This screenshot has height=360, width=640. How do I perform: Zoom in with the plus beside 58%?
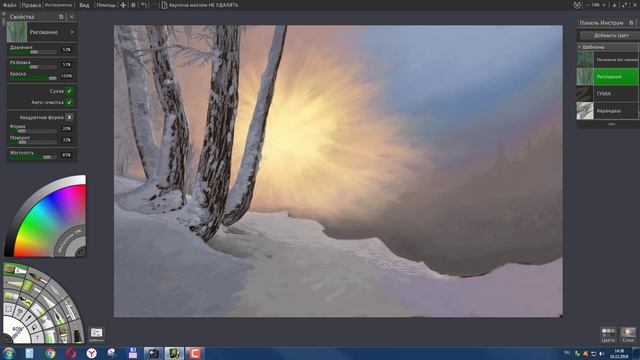[604, 5]
